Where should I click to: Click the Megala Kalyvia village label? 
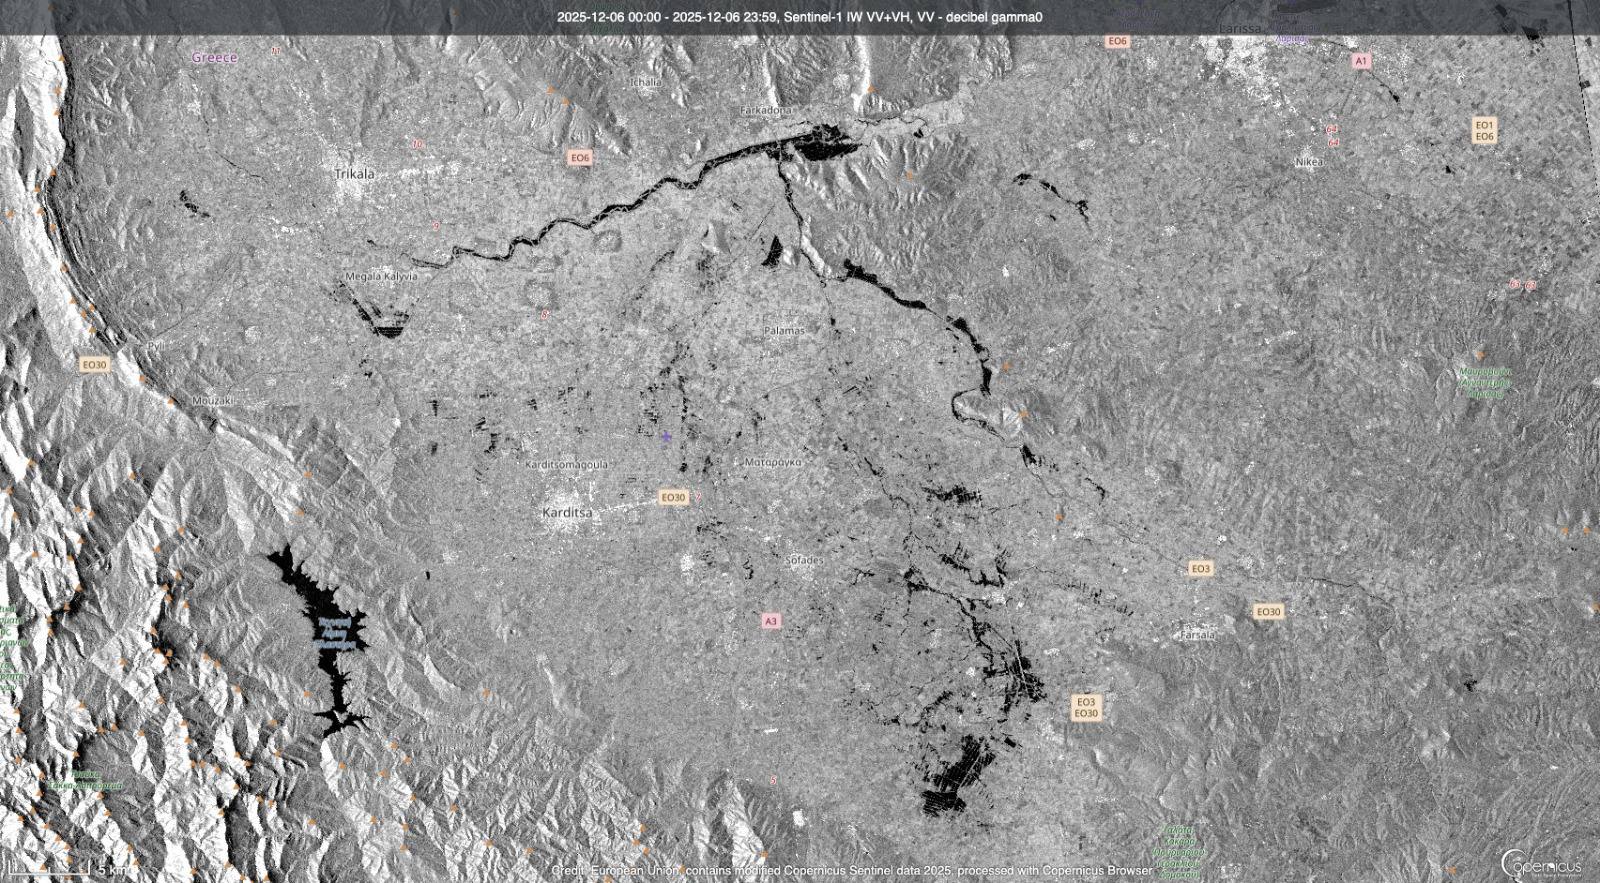pyautogui.click(x=381, y=276)
